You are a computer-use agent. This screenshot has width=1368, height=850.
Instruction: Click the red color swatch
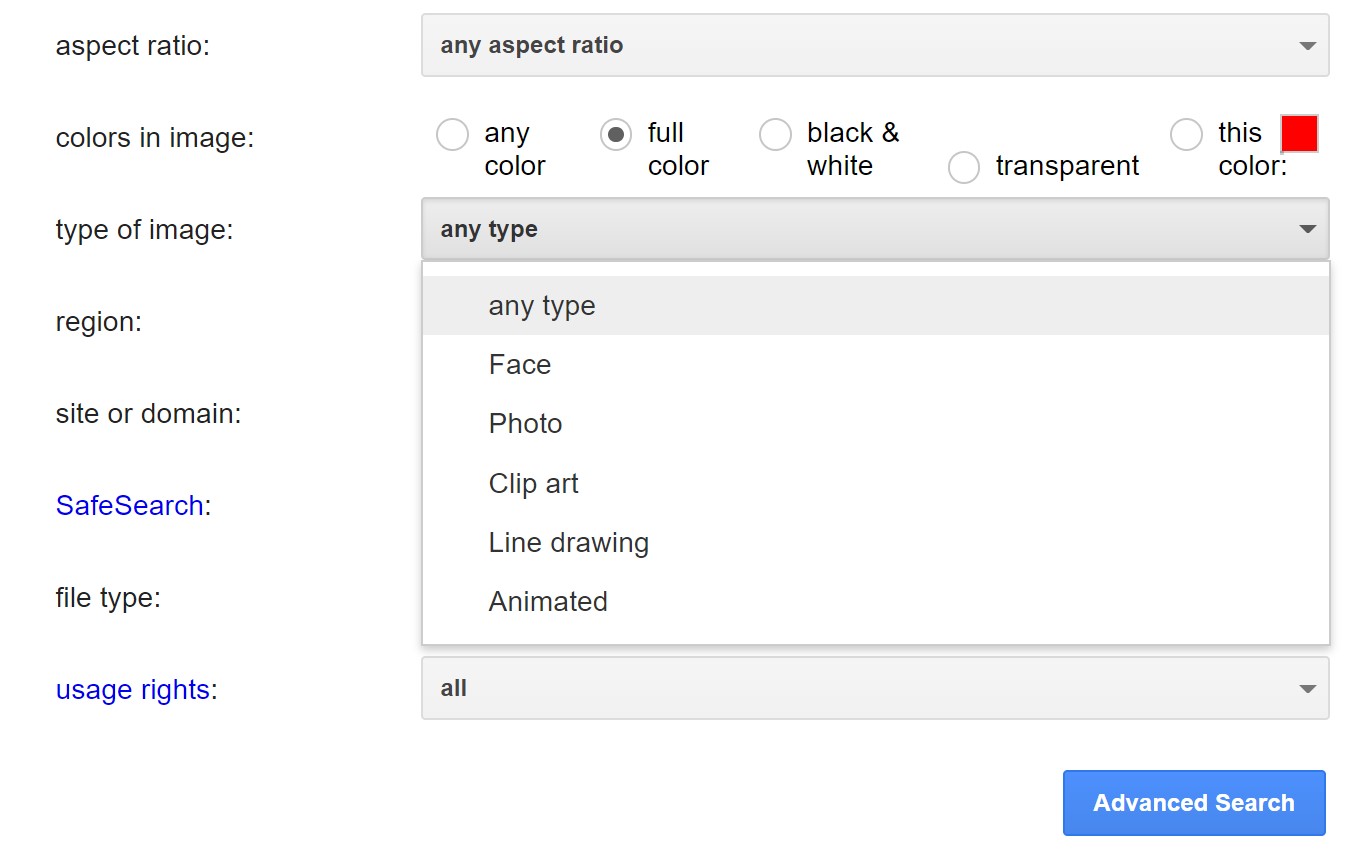tap(1299, 133)
